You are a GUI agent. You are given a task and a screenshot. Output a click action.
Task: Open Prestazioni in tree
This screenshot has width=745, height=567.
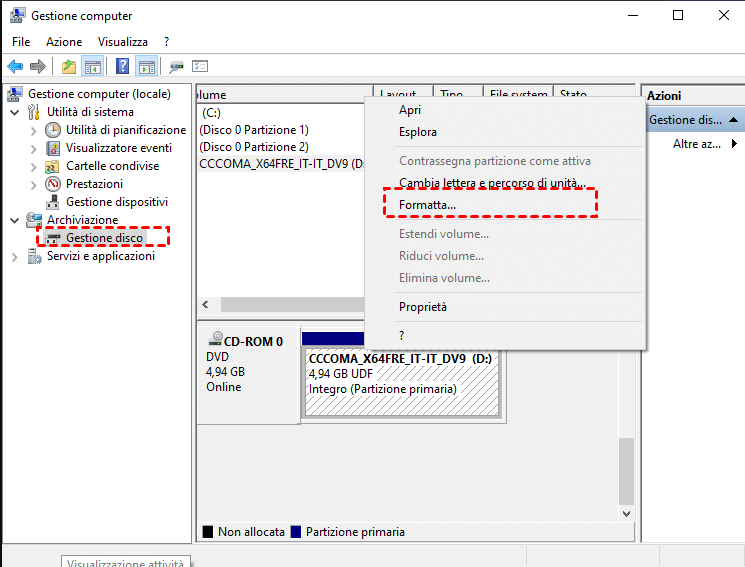pyautogui.click(x=94, y=184)
